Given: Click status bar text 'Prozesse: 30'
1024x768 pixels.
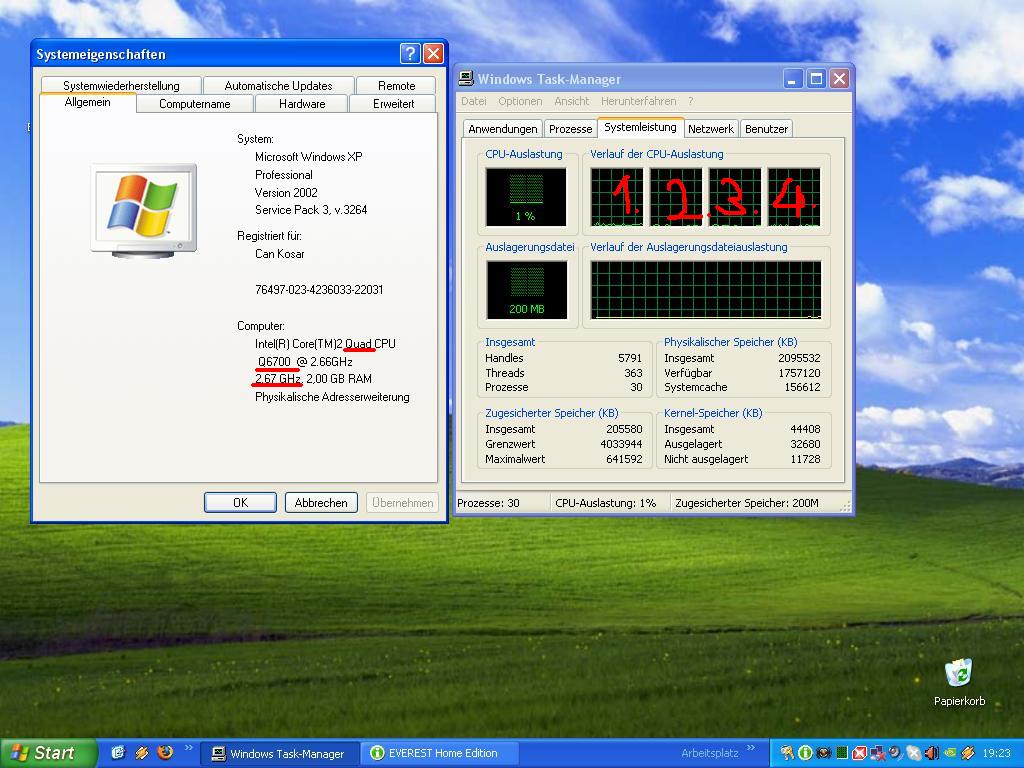Looking at the screenshot, I should click(488, 503).
